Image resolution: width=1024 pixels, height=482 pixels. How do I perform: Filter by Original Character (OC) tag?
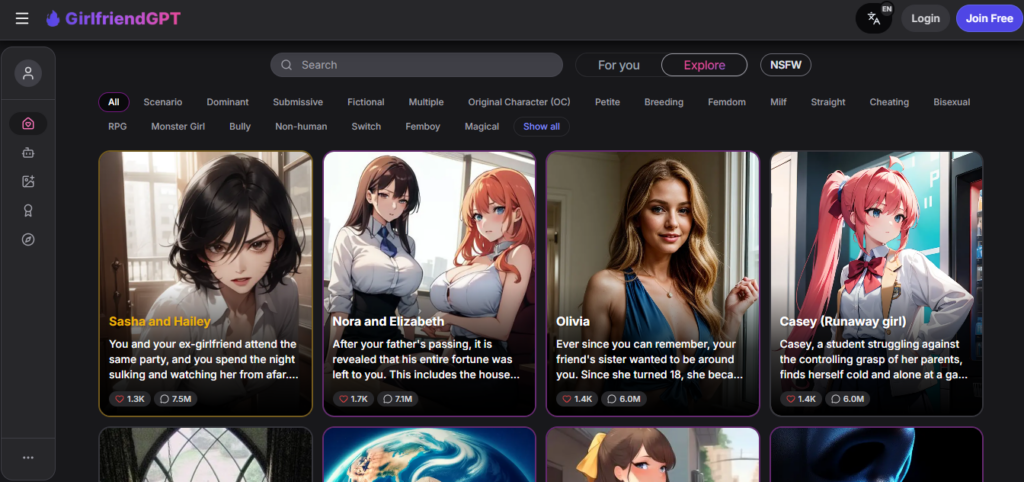(x=519, y=102)
